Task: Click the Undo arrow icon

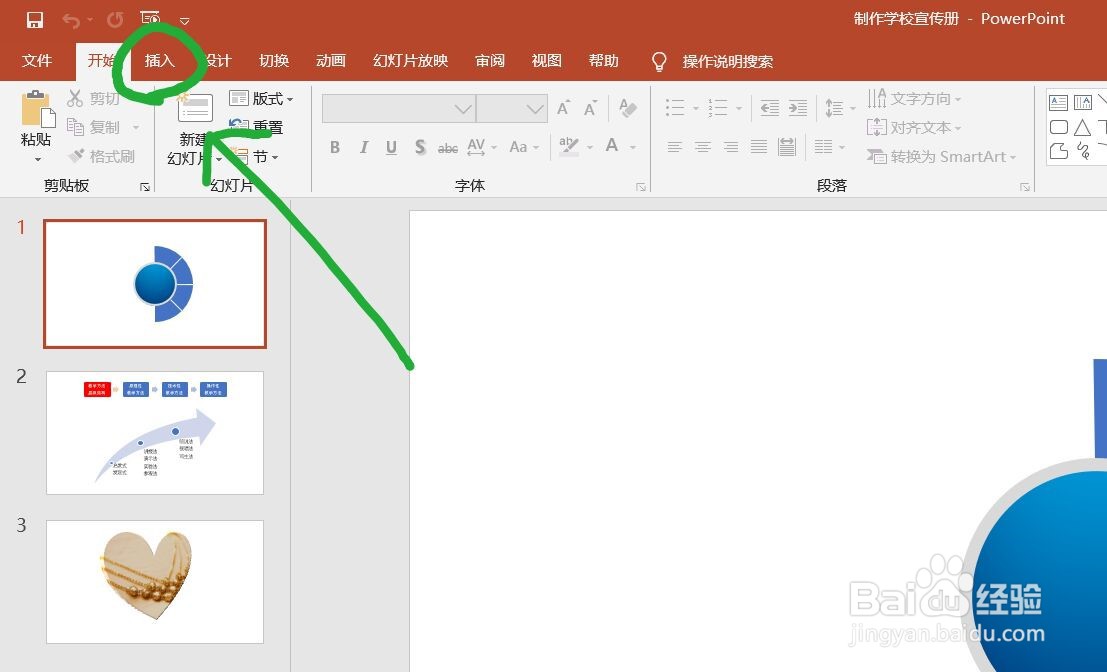Action: click(71, 20)
